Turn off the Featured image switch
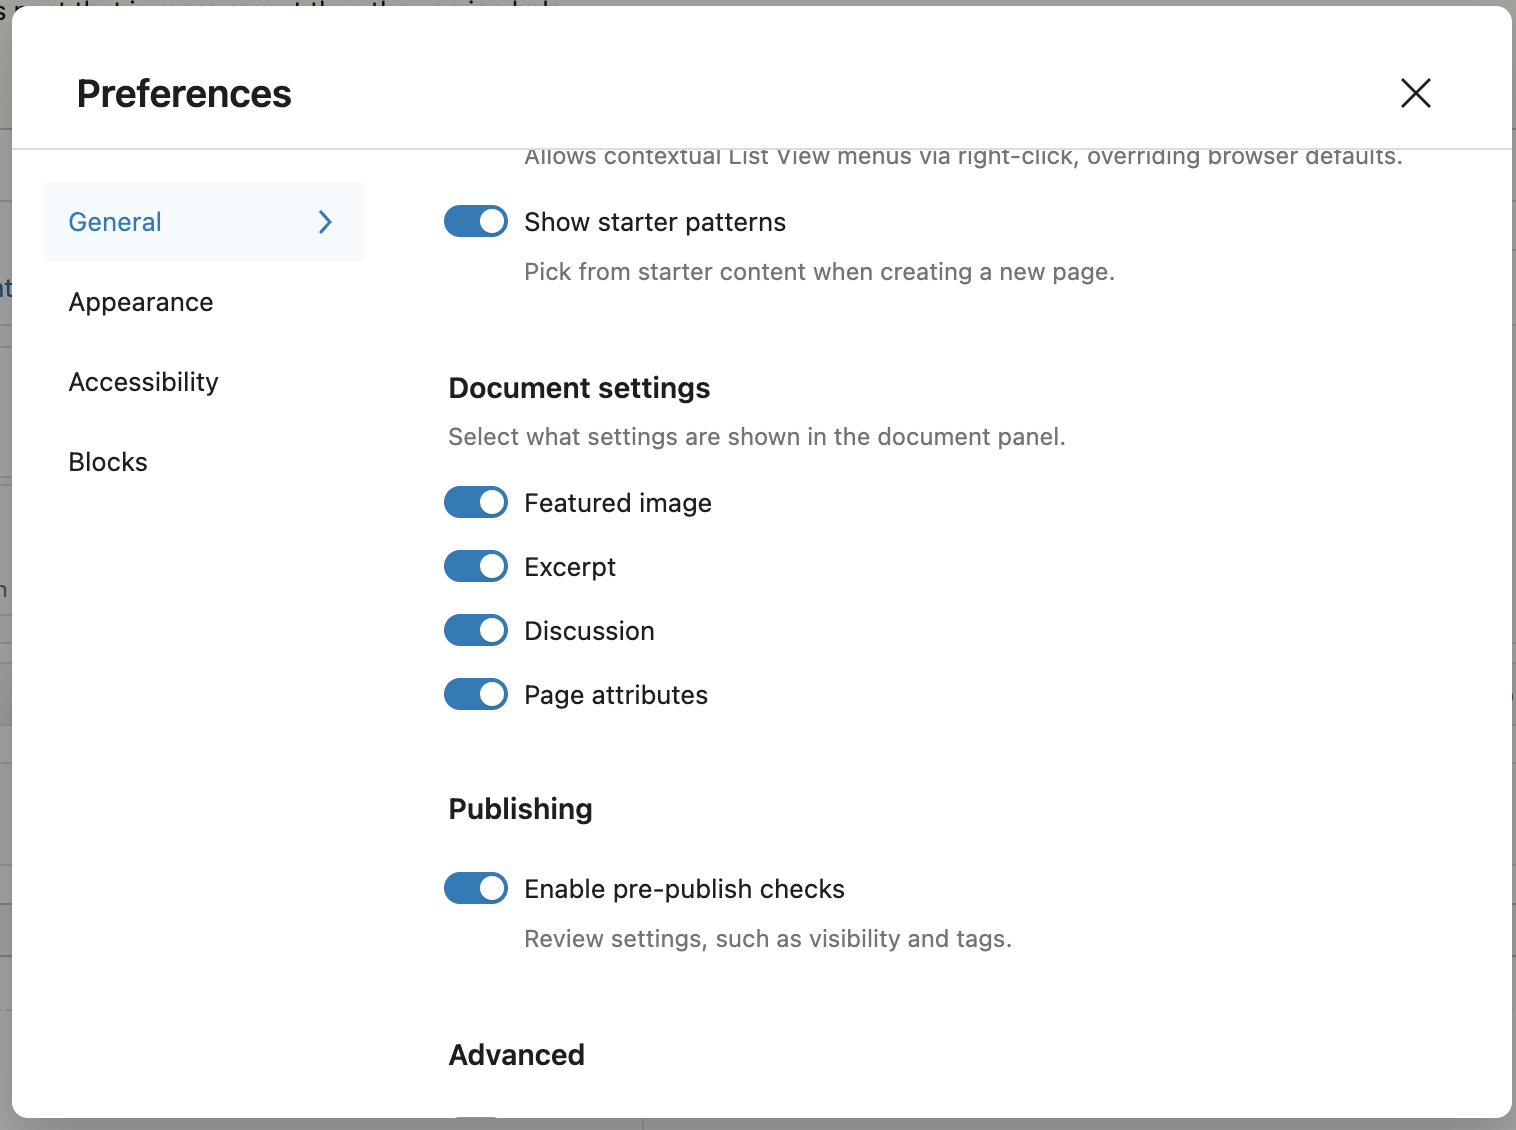This screenshot has height=1130, width=1516. pos(476,503)
